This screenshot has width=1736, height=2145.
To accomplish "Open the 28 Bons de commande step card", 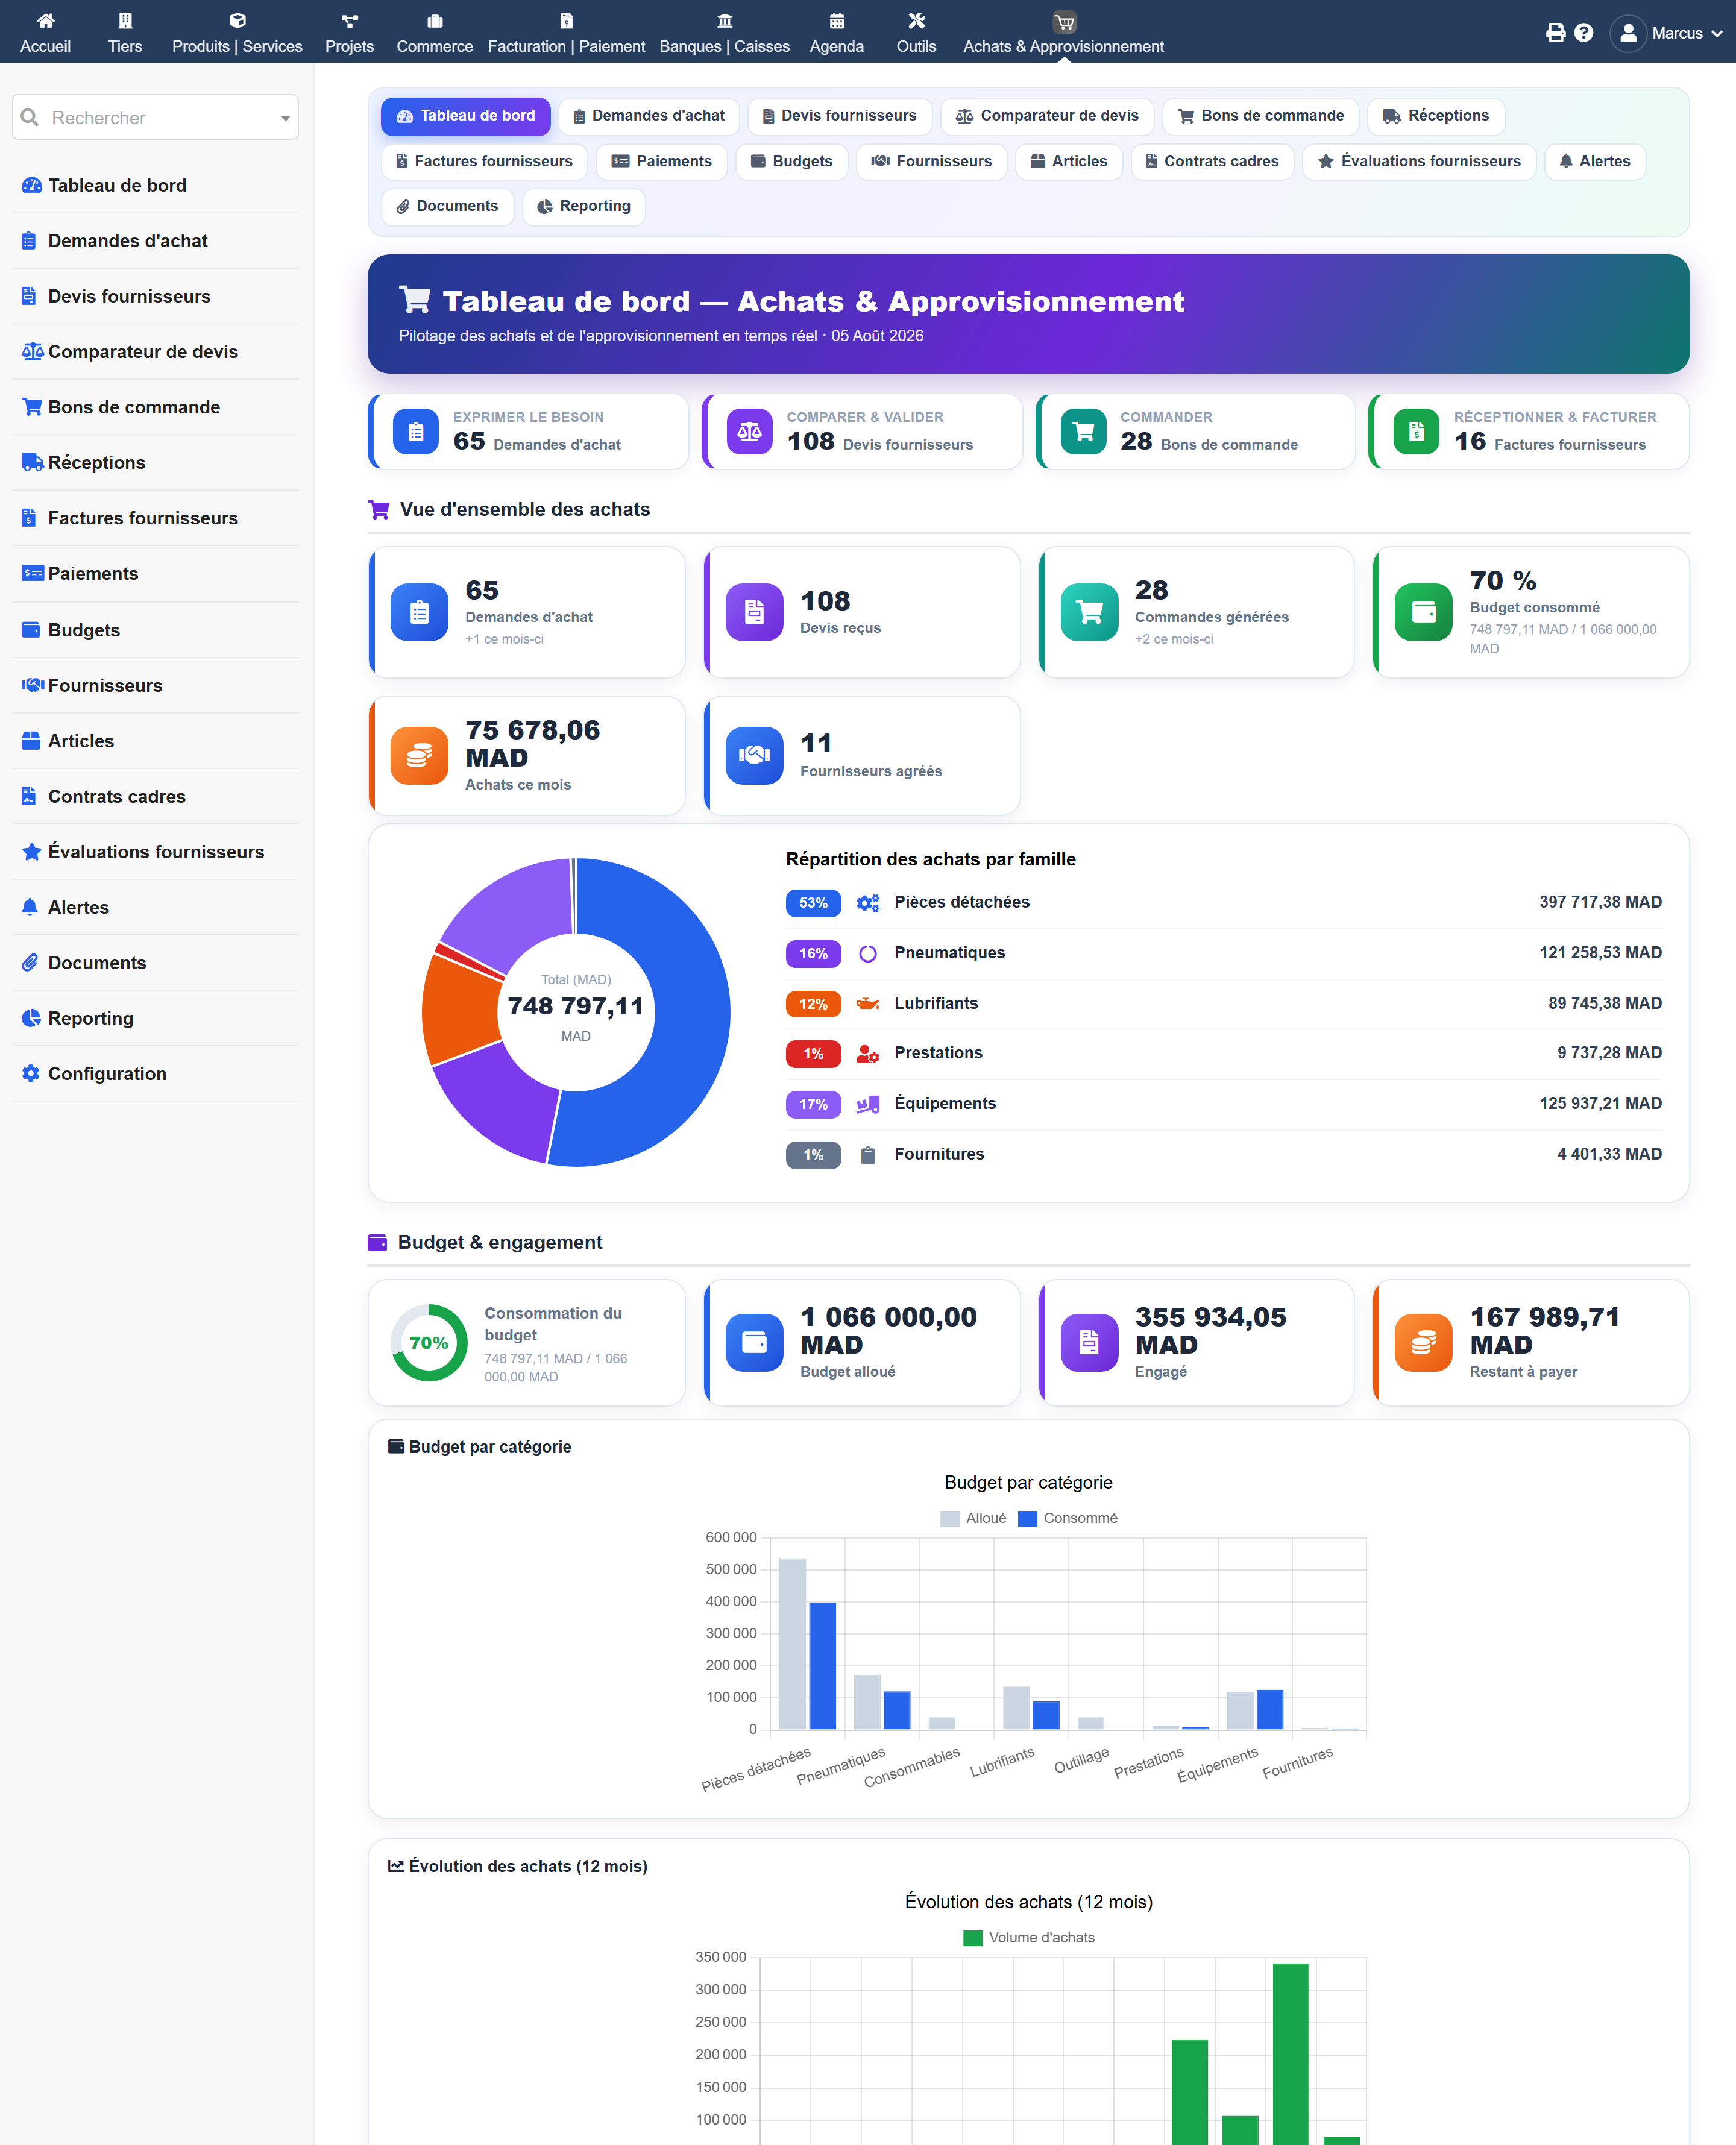I will (x=1195, y=431).
